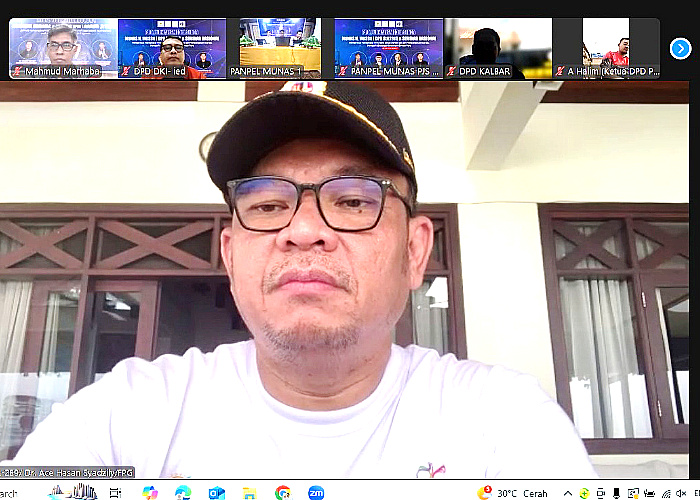Select A Halim's video thumbnail
The width and height of the screenshot is (700, 500).
coord(606,48)
